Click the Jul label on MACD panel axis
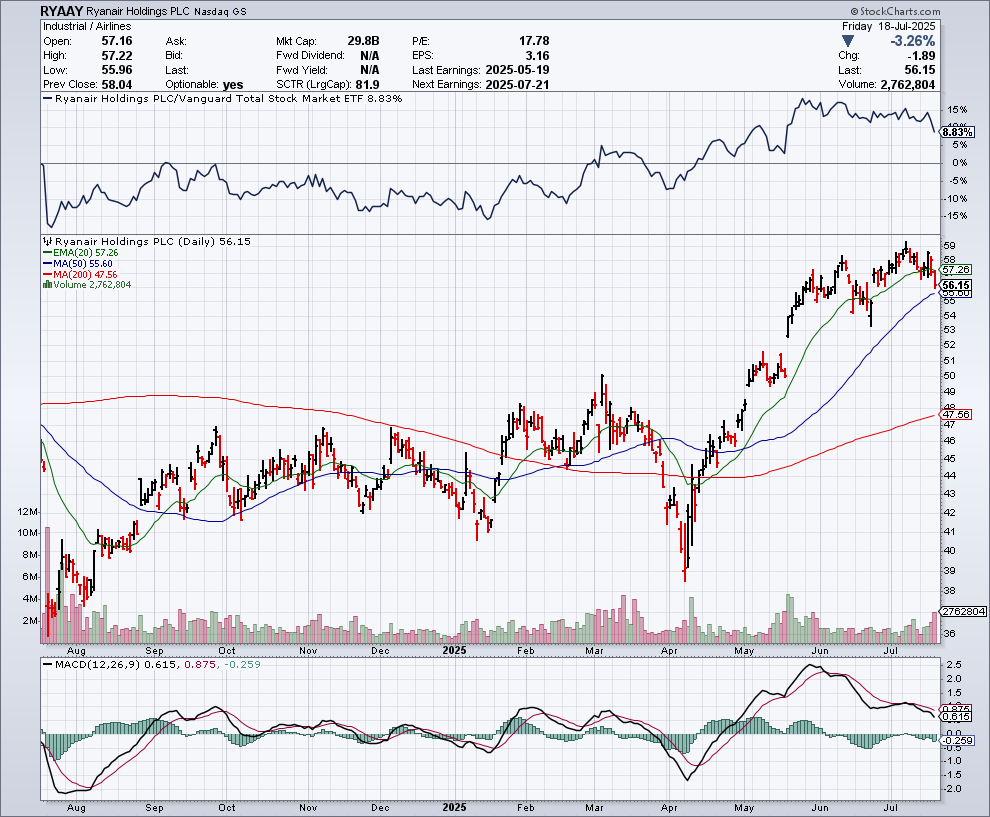 coord(891,808)
